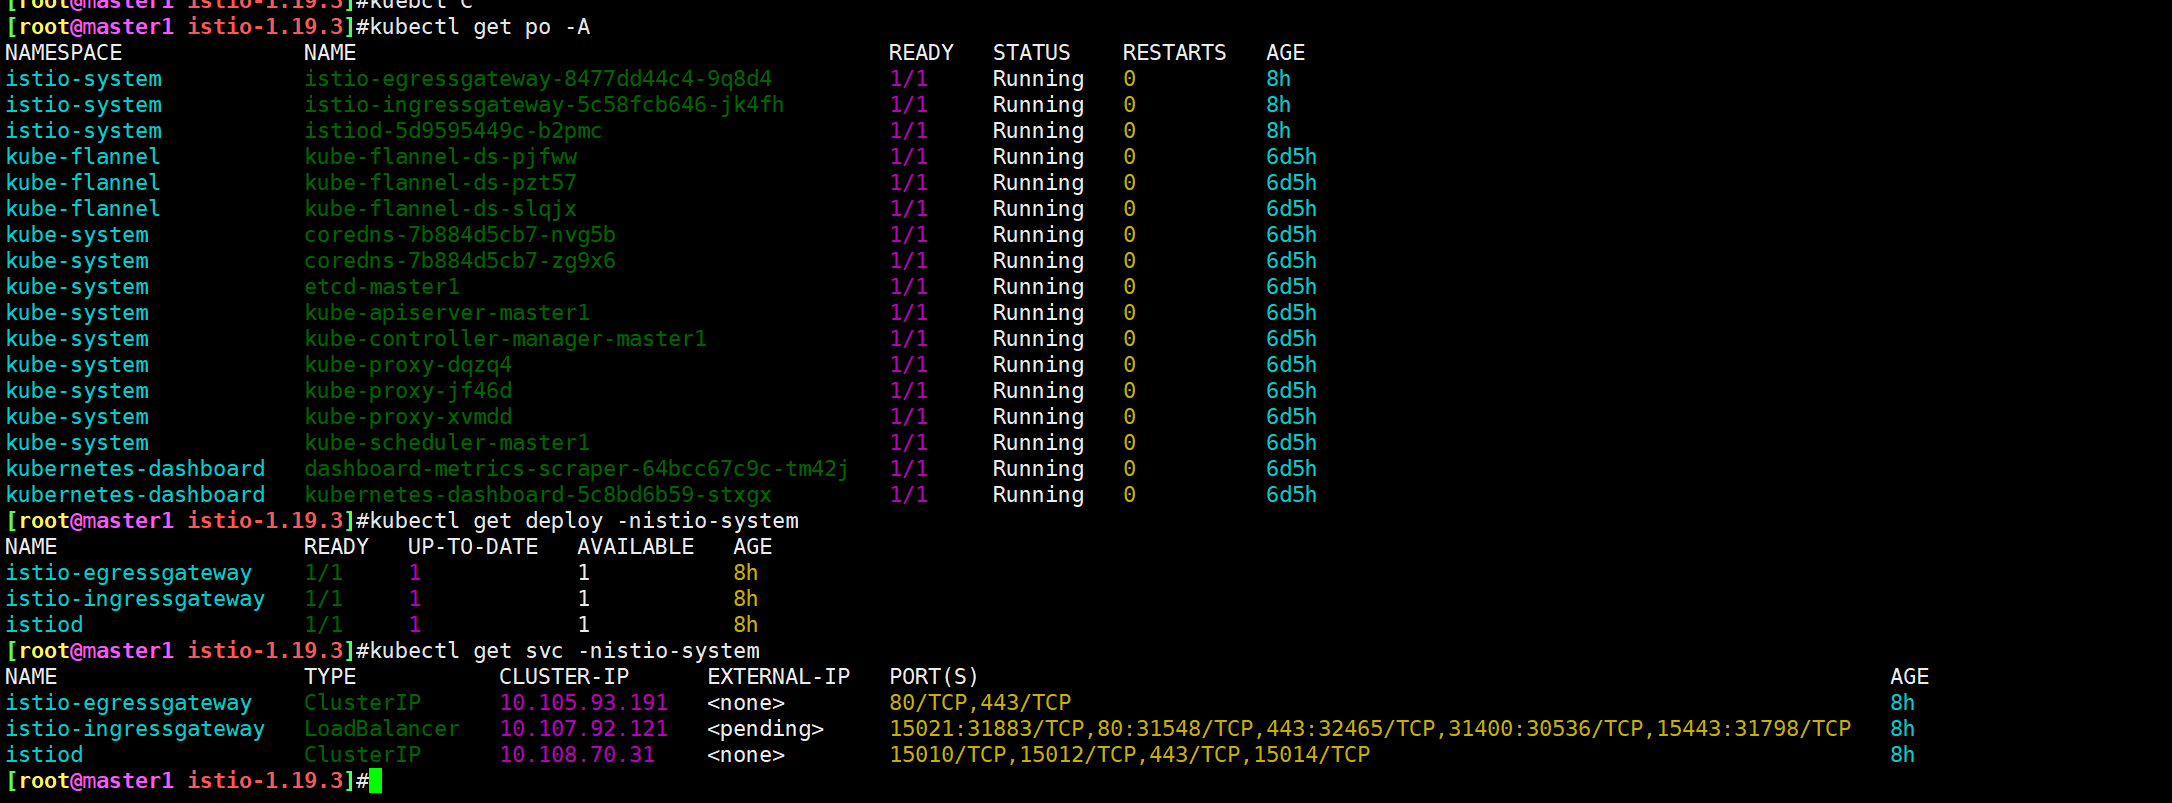Click pod kube-flannel-ds-pjfww
Image resolution: width=2172 pixels, height=803 pixels.
click(x=440, y=157)
